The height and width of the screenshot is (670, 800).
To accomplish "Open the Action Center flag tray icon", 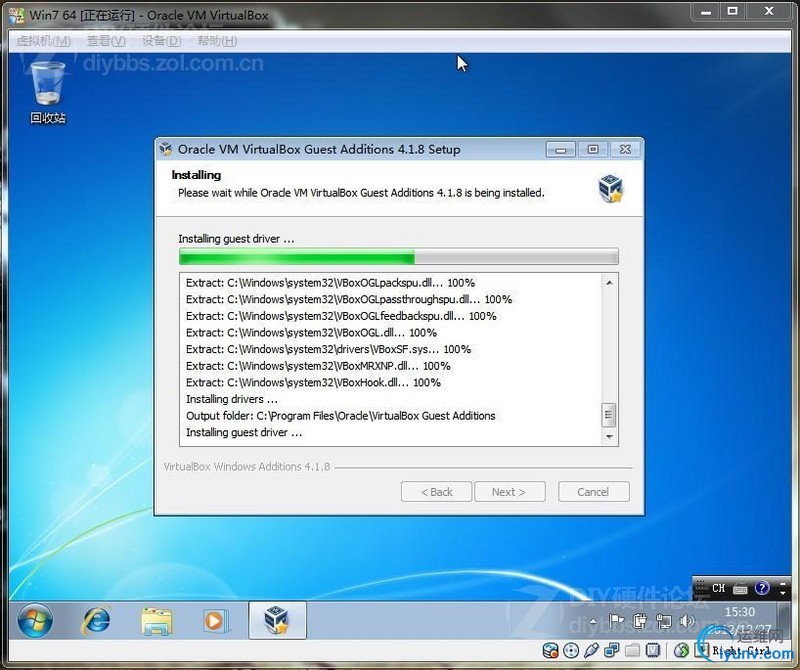I will point(616,621).
